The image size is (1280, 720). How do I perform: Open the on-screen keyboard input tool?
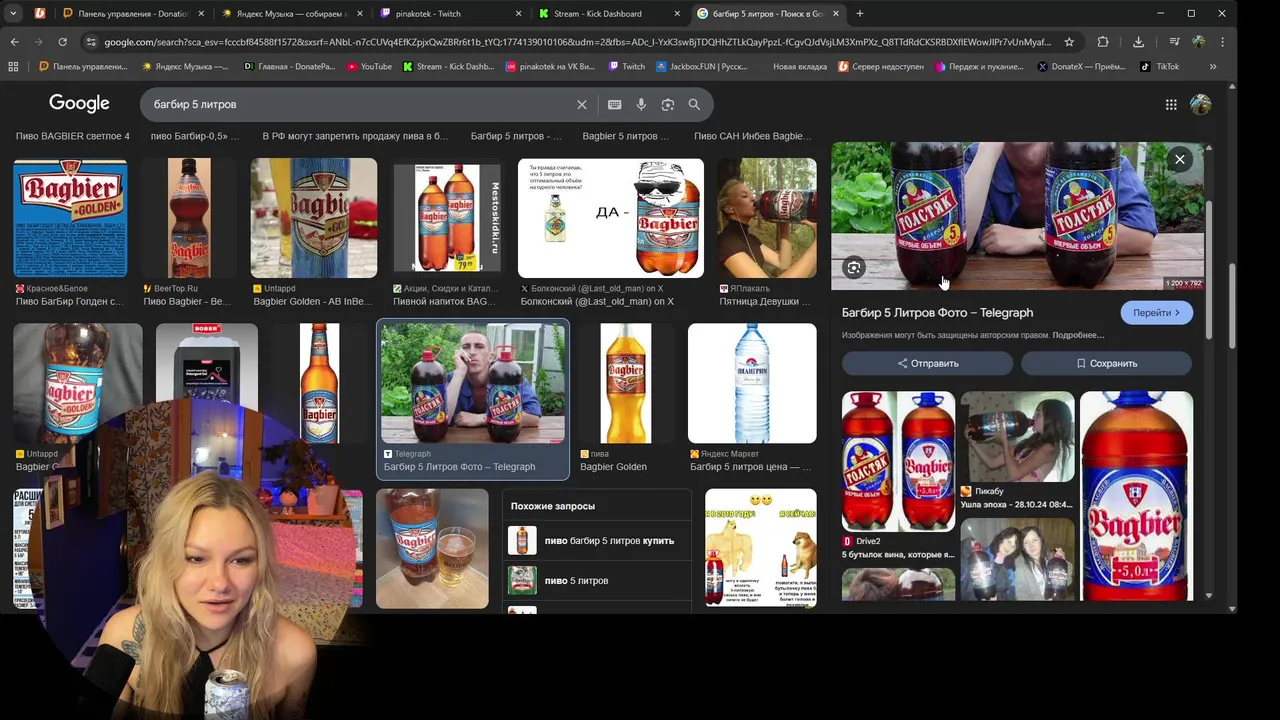(x=614, y=104)
